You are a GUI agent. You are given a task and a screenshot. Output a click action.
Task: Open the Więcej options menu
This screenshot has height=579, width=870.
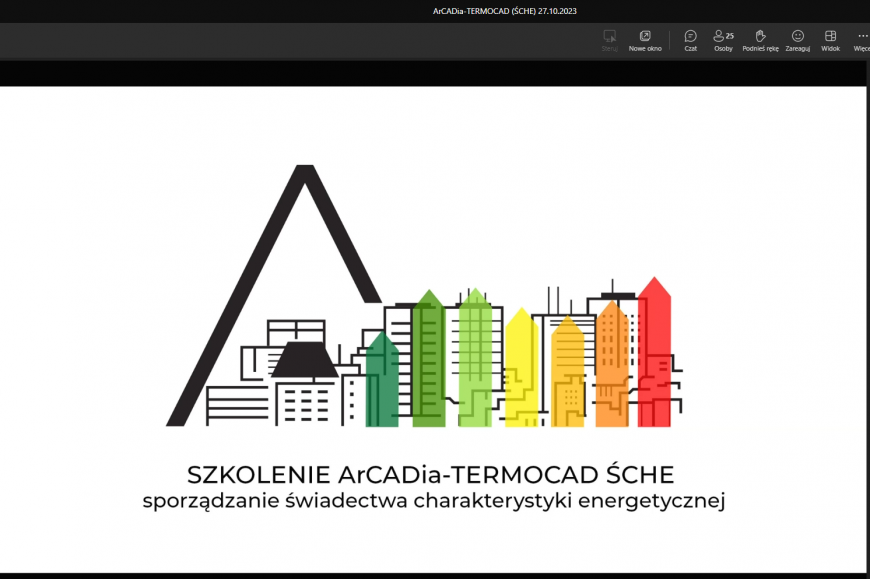coord(862,41)
